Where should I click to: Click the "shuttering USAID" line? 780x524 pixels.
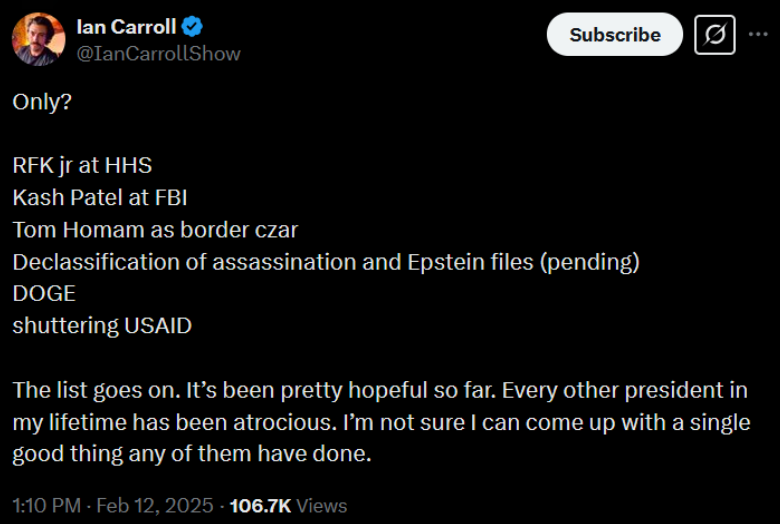click(101, 325)
